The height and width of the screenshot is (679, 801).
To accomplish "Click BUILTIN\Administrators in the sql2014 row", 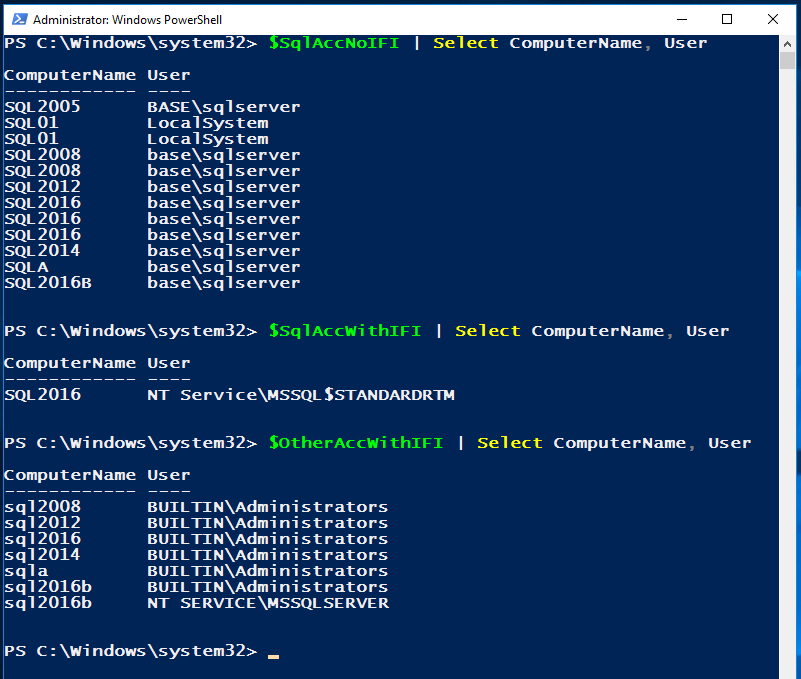I will pyautogui.click(x=268, y=555).
